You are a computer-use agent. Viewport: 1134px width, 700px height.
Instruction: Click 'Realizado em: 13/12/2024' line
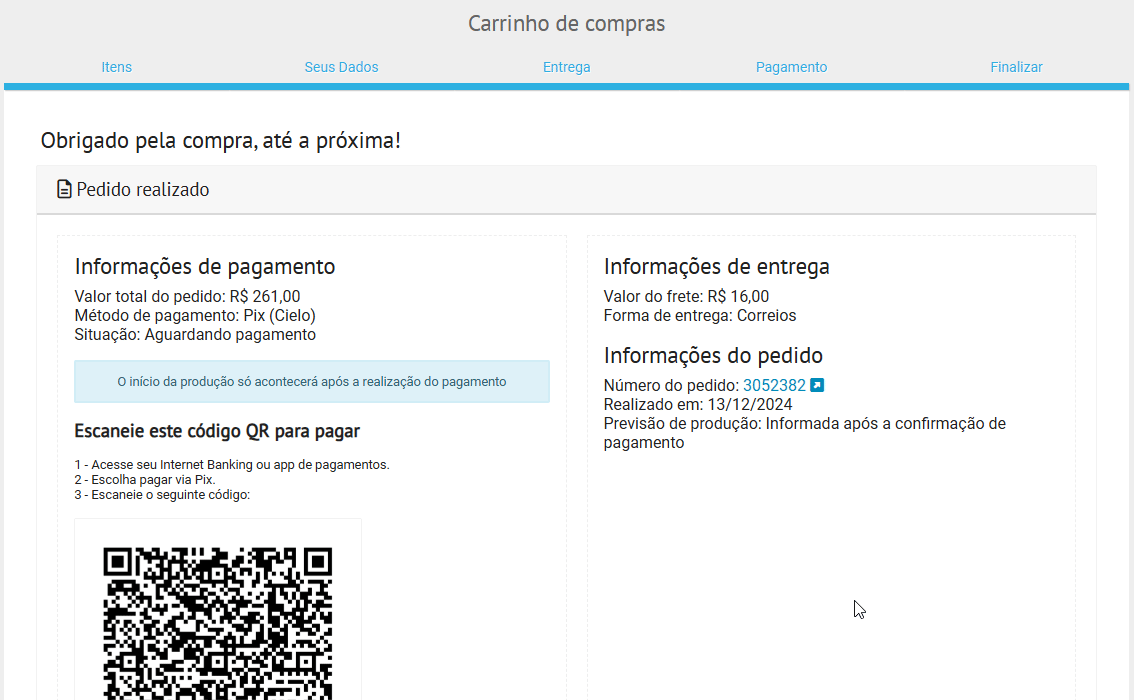pos(698,404)
